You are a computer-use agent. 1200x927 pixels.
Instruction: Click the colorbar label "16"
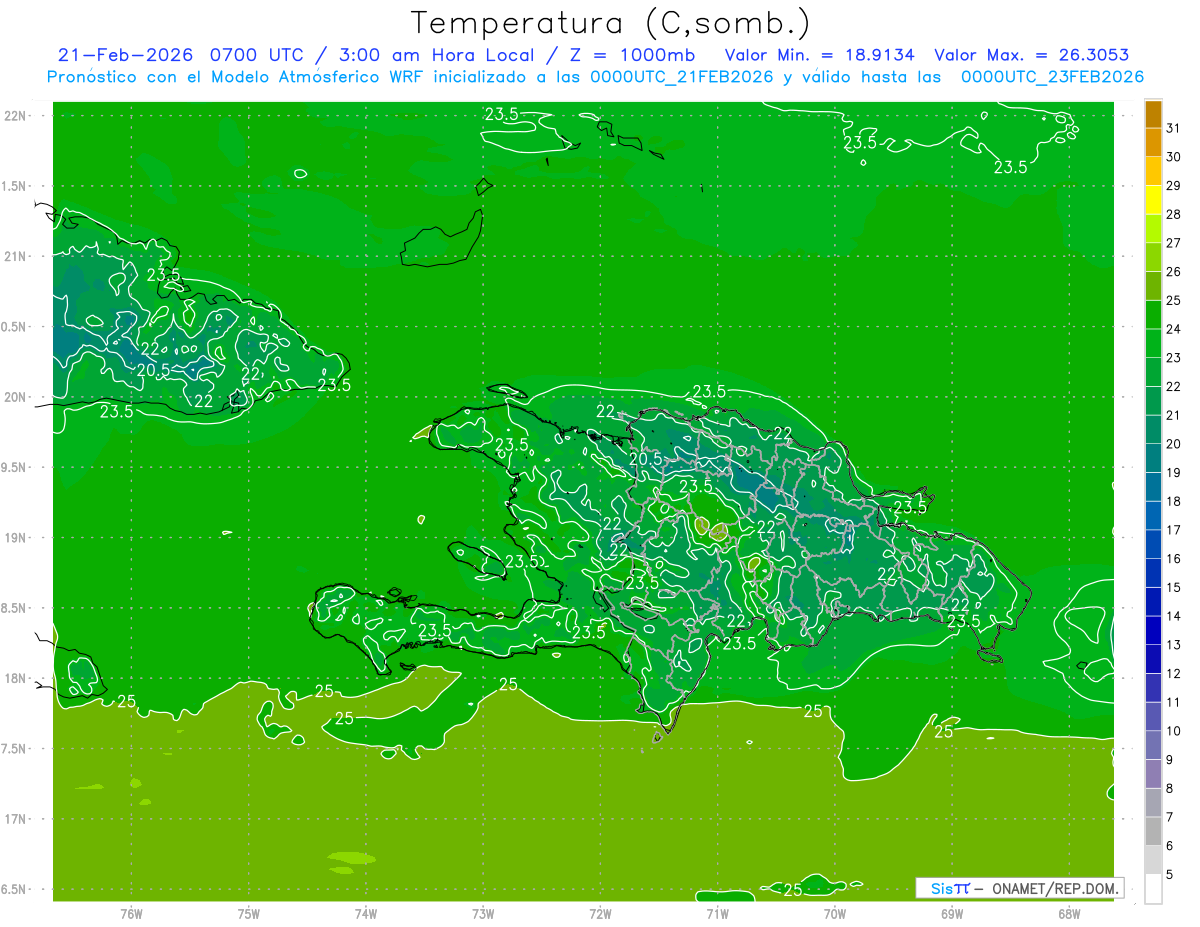(1173, 559)
